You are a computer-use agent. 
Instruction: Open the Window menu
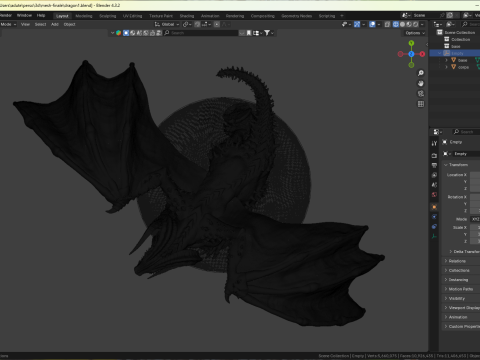point(24,15)
